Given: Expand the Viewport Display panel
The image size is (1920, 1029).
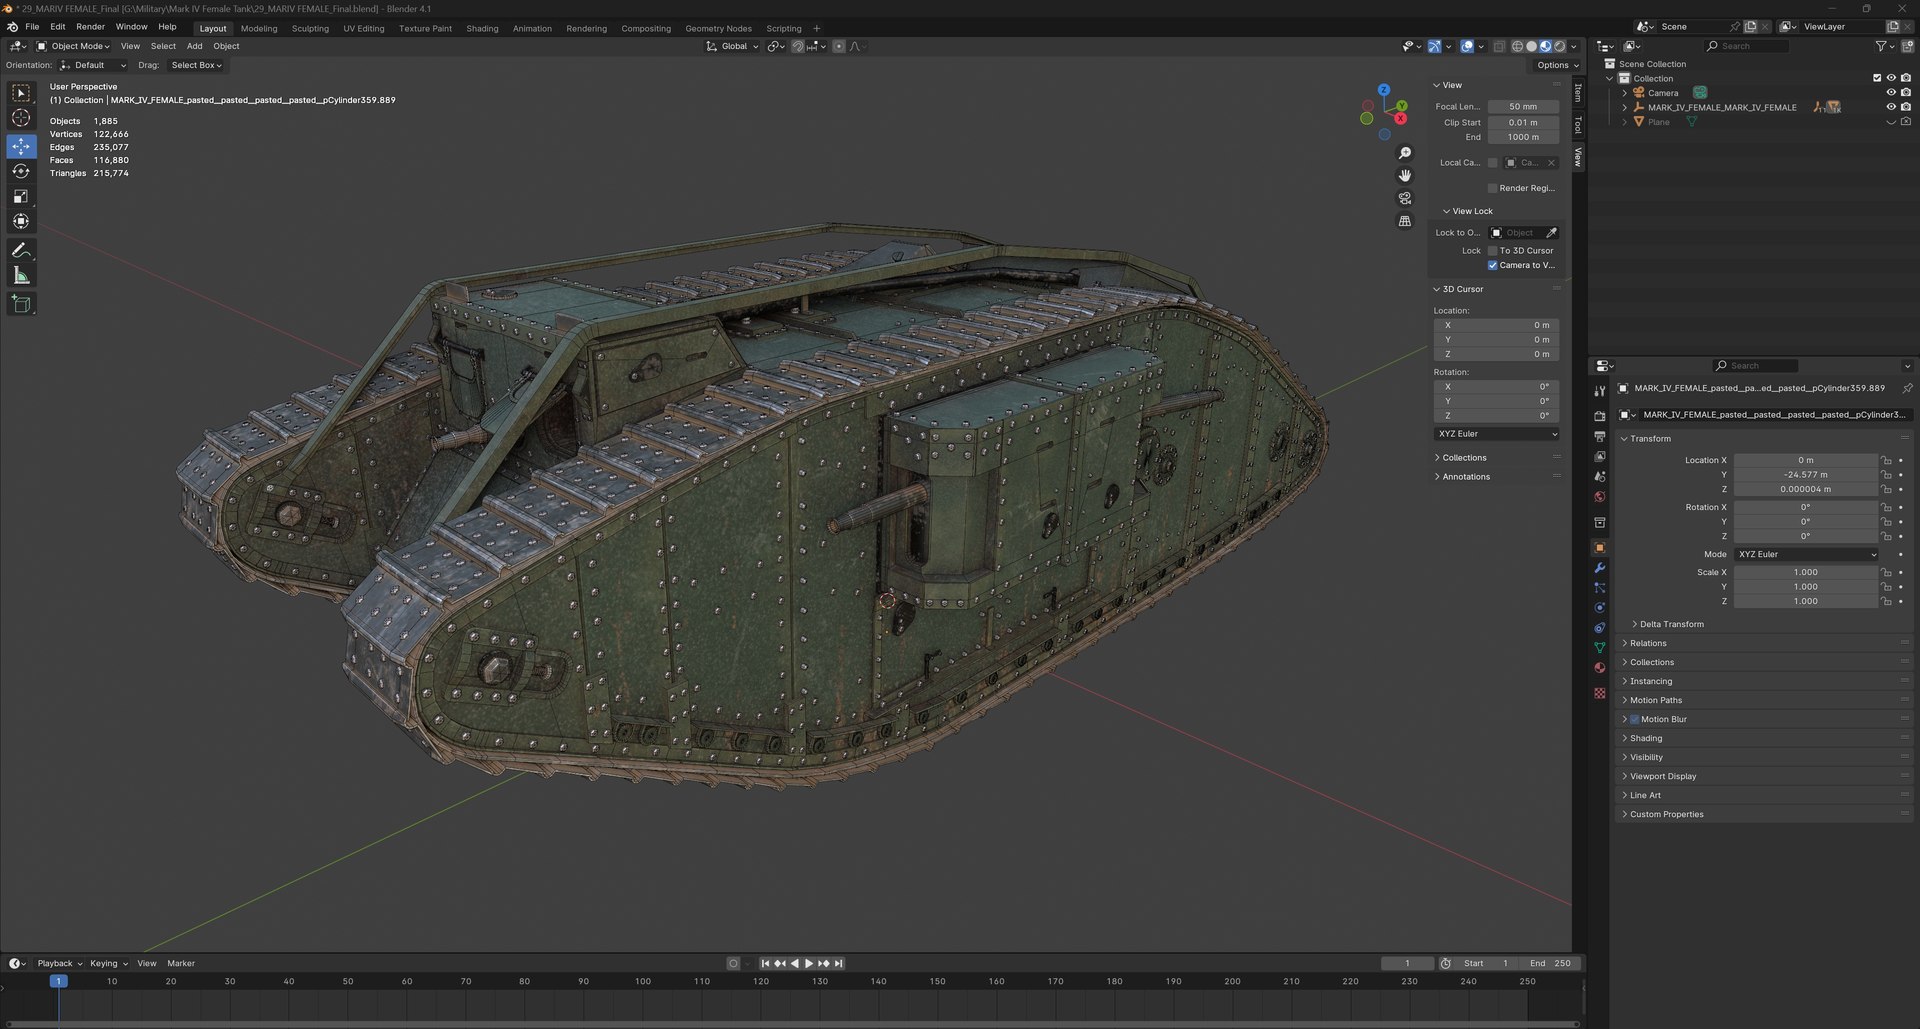Looking at the screenshot, I should (1662, 776).
